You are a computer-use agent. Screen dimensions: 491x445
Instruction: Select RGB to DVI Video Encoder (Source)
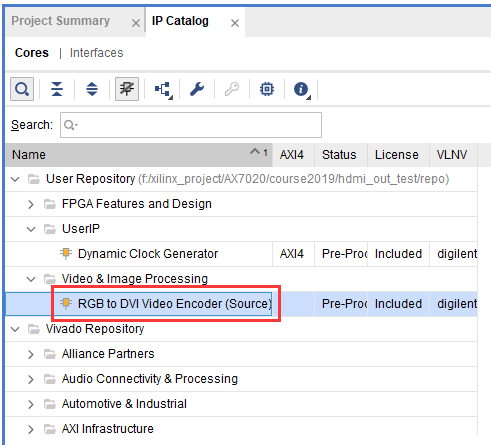(175, 304)
